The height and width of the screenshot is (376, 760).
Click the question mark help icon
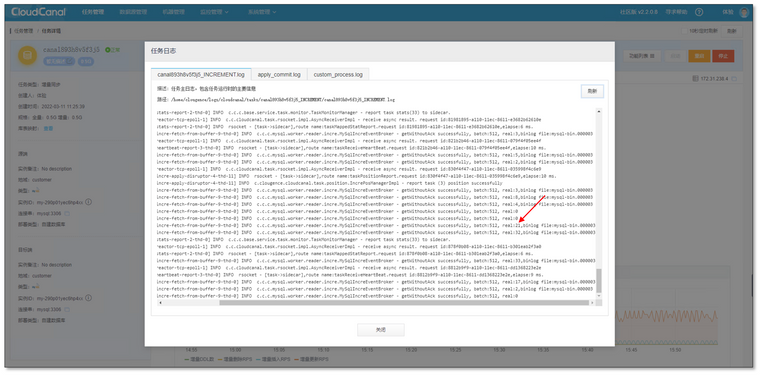tap(699, 12)
